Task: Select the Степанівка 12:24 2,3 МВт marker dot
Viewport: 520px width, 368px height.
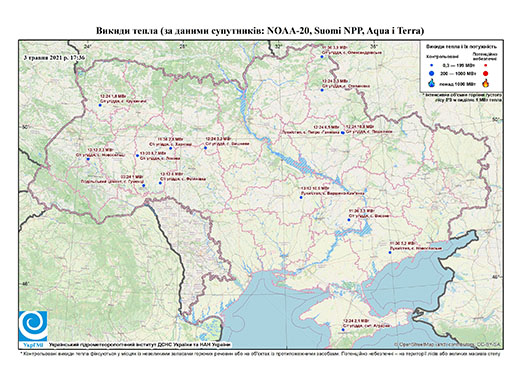Action: click(322, 90)
